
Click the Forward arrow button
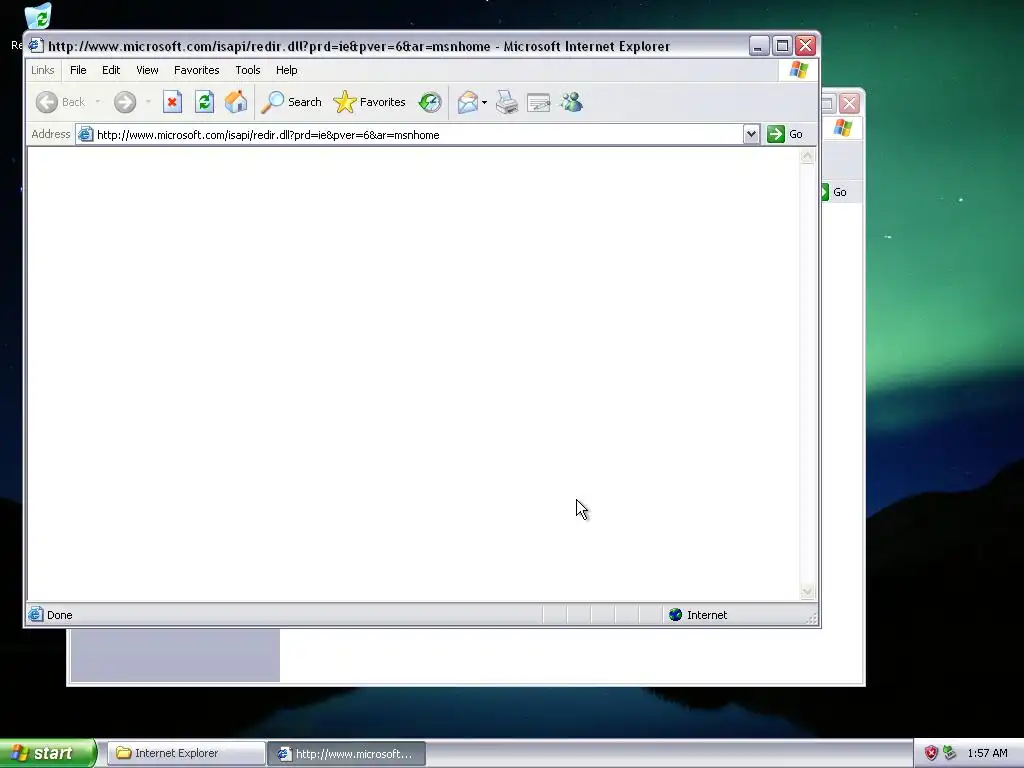(125, 102)
